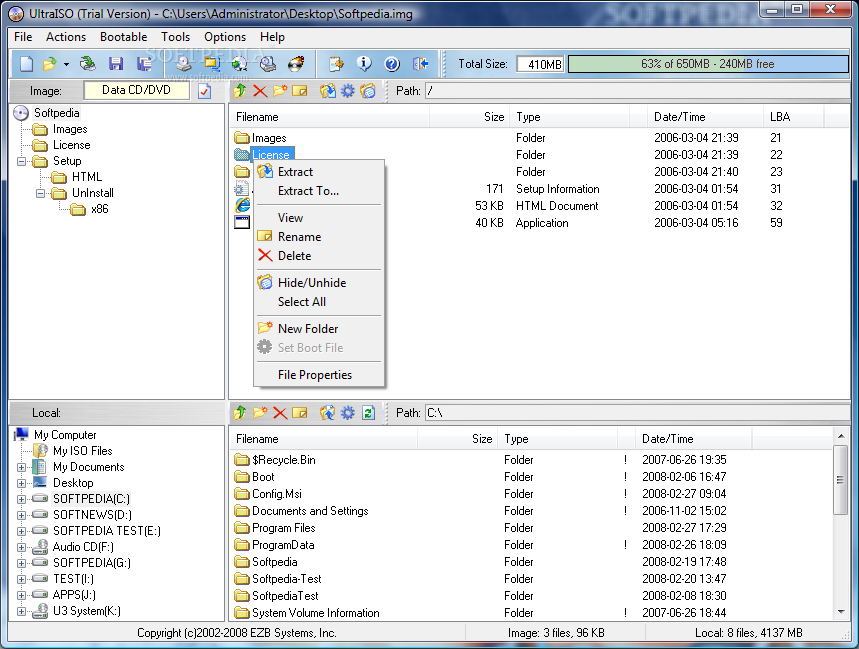Click the Burn CD/DVD image flame icon

pyautogui.click(x=296, y=64)
